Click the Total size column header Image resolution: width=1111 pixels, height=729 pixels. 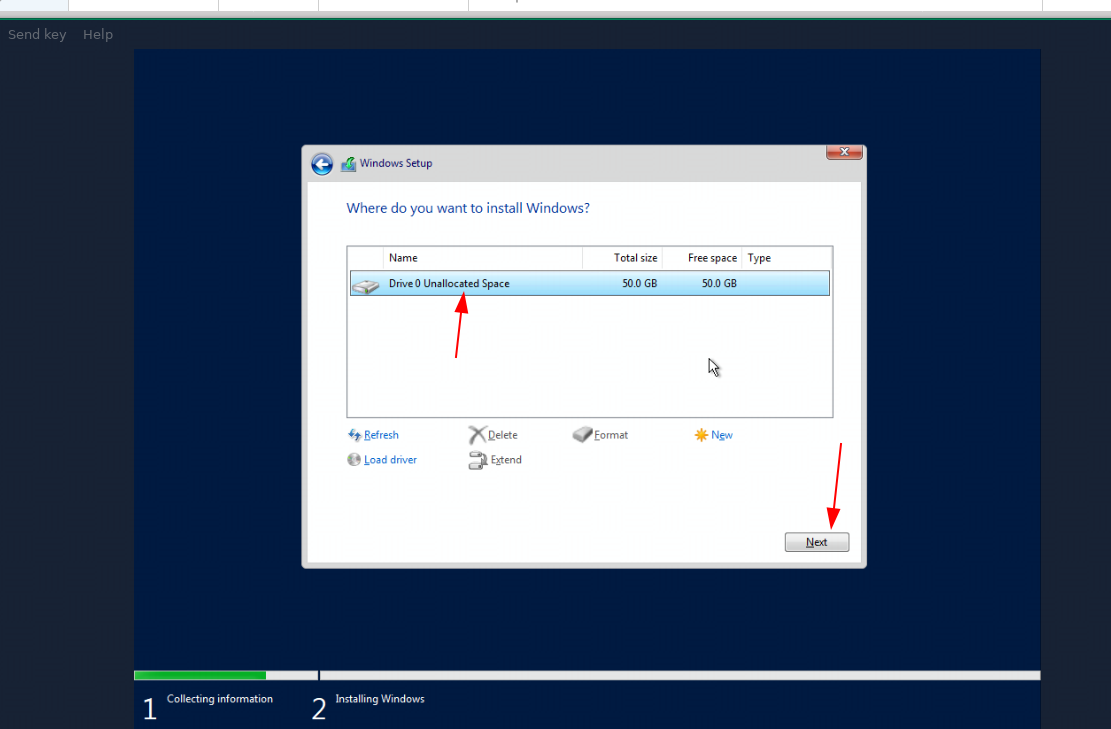click(622, 258)
